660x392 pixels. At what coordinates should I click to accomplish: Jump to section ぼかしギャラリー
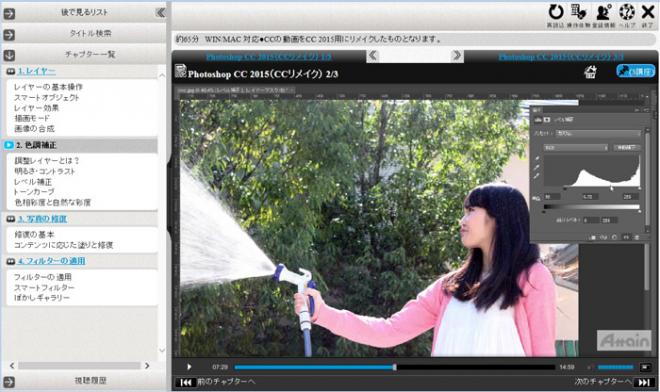point(42,298)
